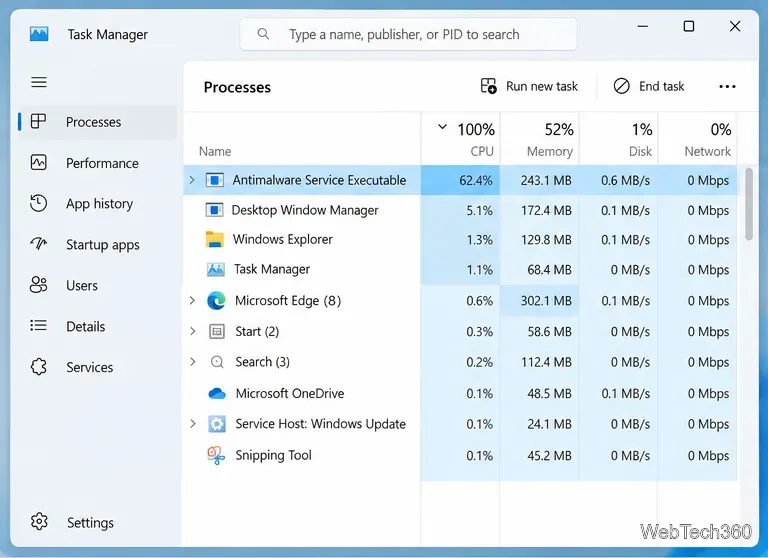Open the Services puzzle-gear icon
Viewport: 768px width, 558px height.
(38, 367)
